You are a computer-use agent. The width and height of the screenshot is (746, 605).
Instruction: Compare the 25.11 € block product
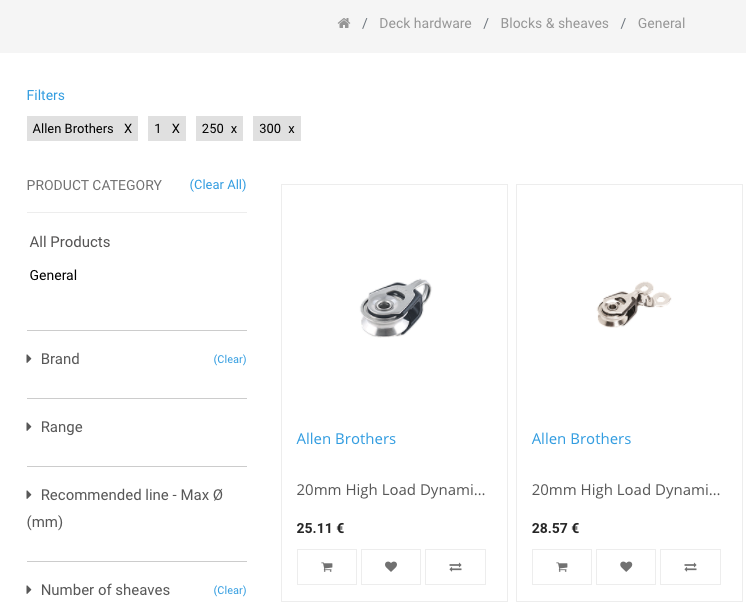coord(455,567)
